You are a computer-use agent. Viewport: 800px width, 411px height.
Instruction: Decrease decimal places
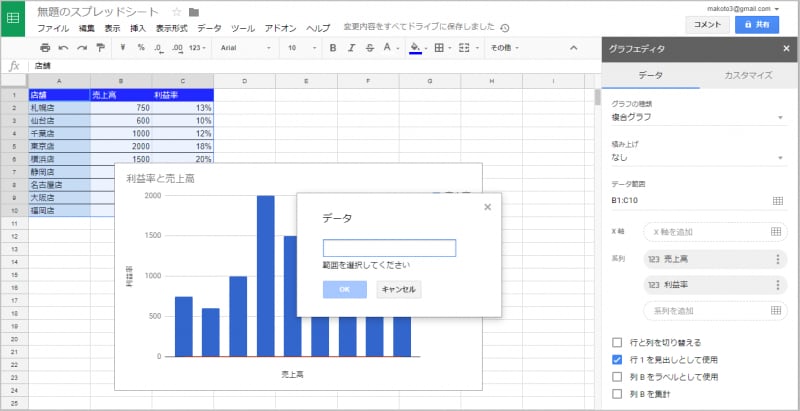click(x=158, y=48)
